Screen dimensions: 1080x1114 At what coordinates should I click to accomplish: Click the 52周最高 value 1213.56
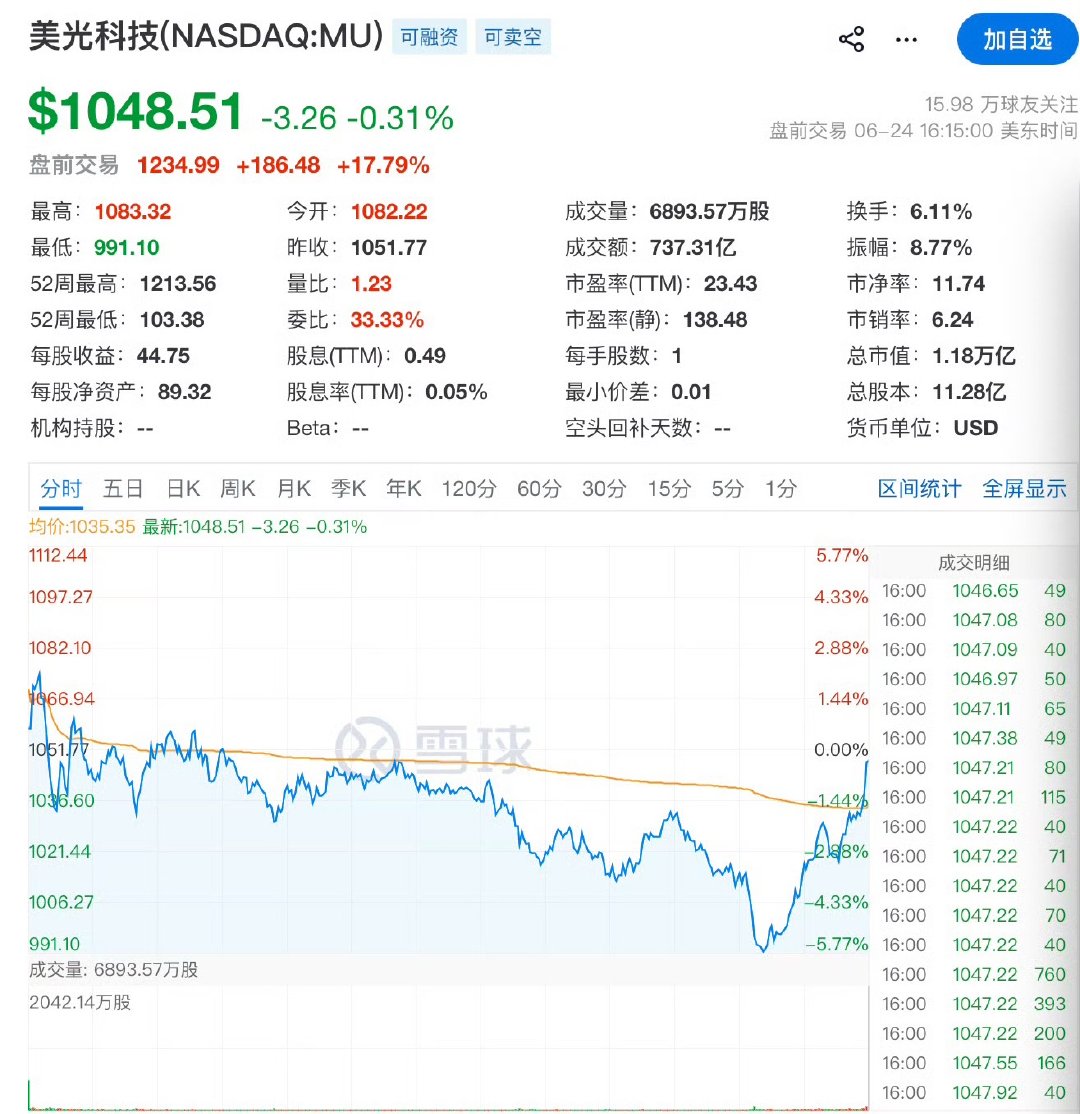click(178, 284)
